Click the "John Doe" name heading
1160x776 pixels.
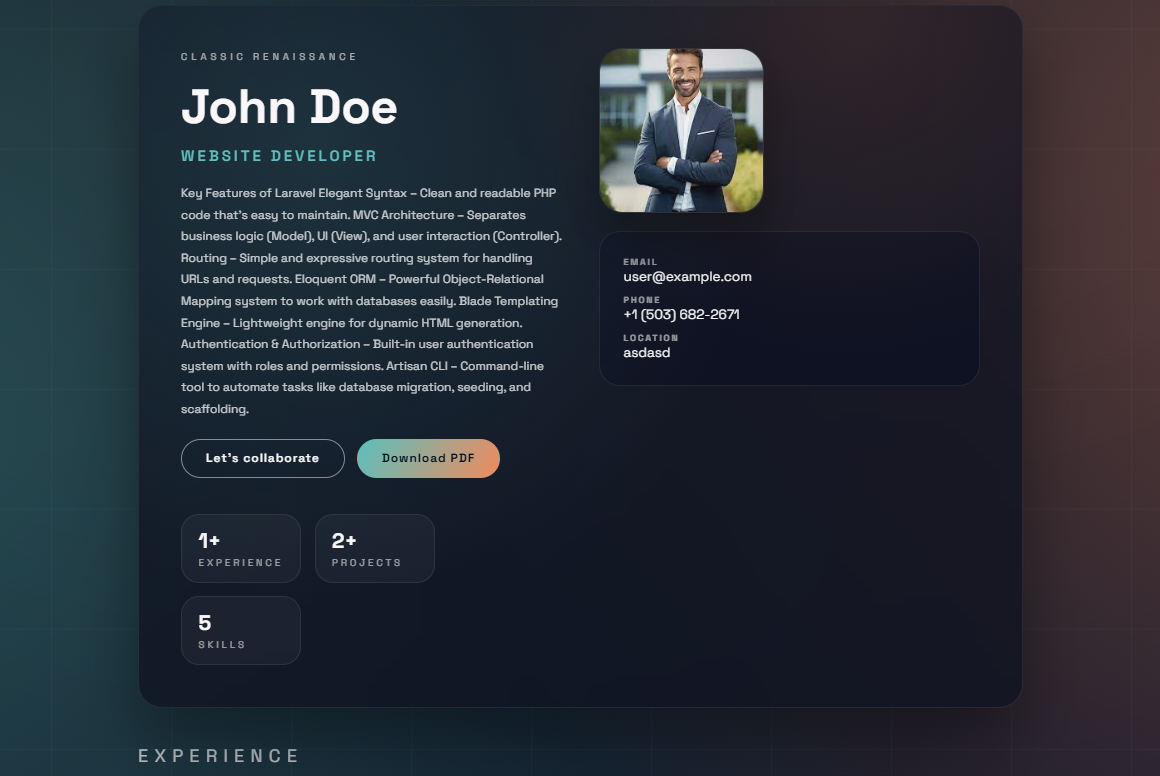click(x=289, y=107)
